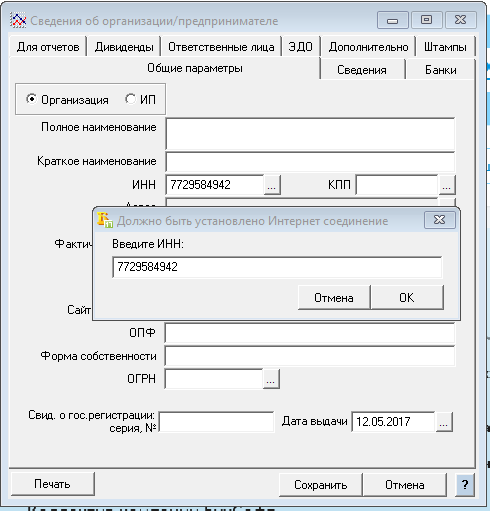Open the ЭДО tab
The image size is (490, 511).
point(300,47)
